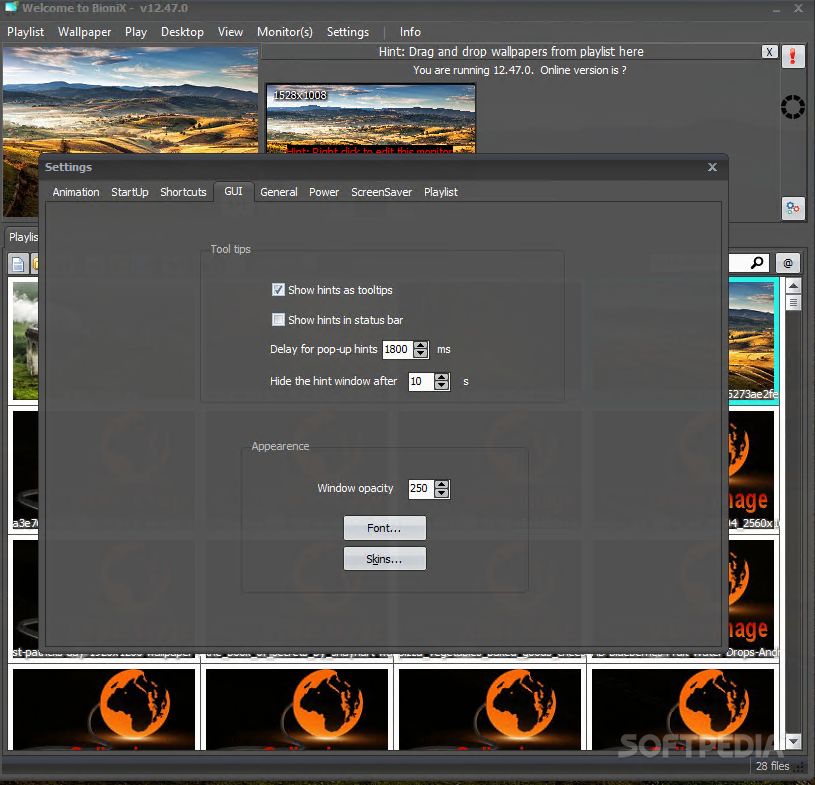815x785 pixels.
Task: Decrease delay for pop-up hints value
Action: coord(421,354)
